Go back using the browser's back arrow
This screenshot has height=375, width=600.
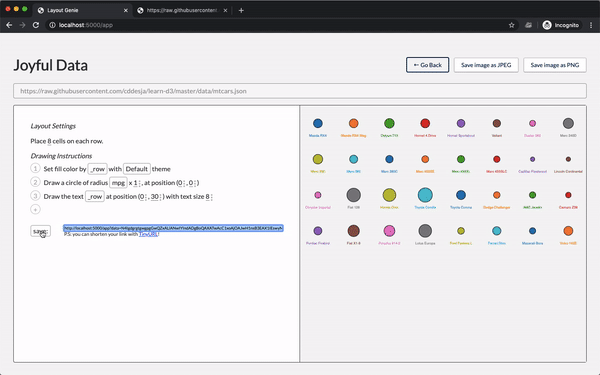pos(9,25)
